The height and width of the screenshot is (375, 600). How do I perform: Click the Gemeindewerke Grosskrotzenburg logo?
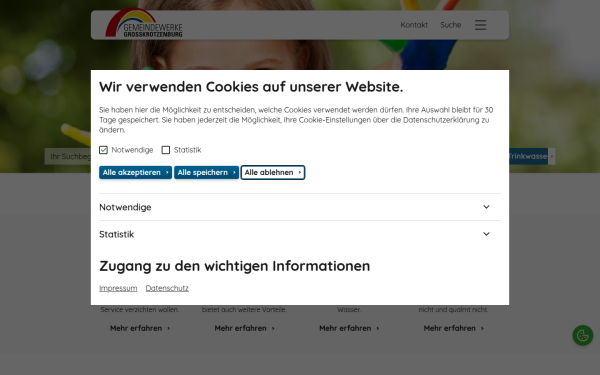(x=144, y=23)
